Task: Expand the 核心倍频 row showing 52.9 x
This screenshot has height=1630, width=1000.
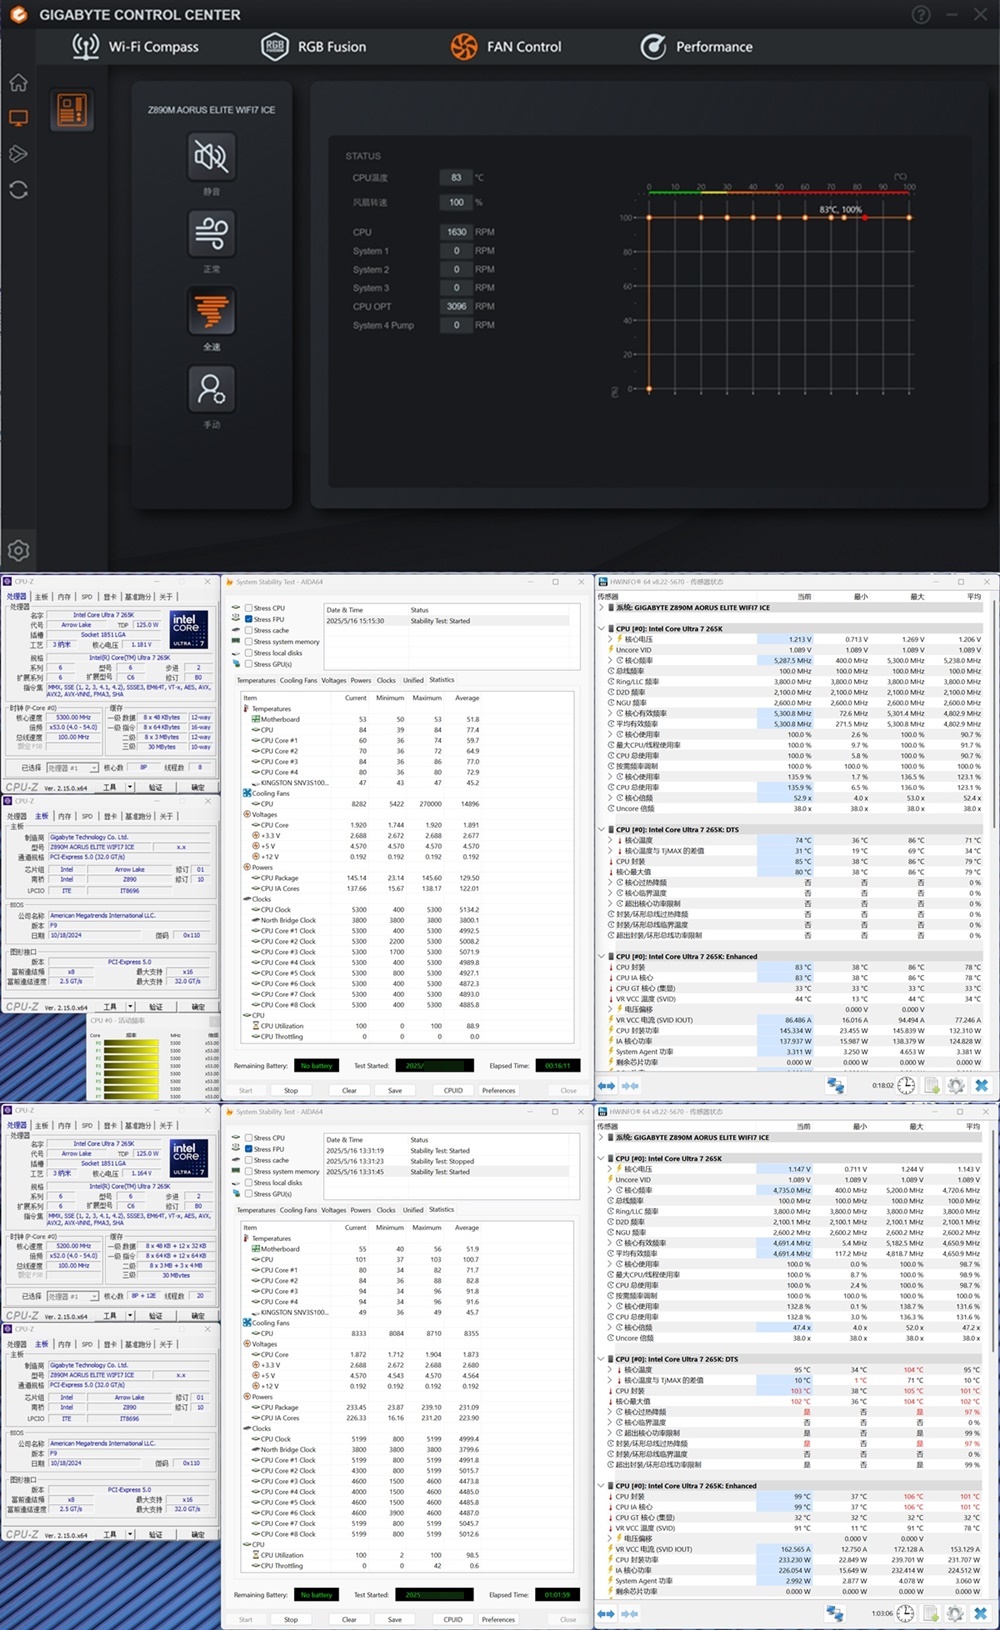Action: [612, 798]
